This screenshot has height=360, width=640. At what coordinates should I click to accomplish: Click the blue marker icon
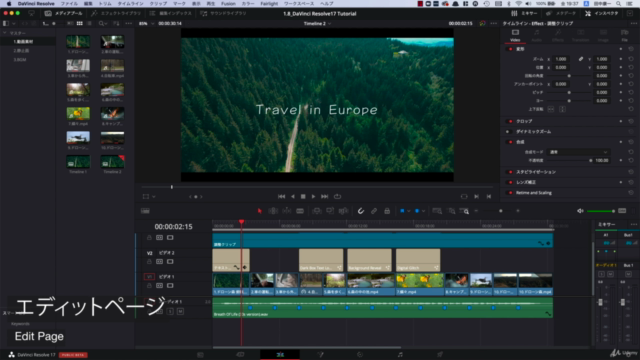tap(417, 211)
